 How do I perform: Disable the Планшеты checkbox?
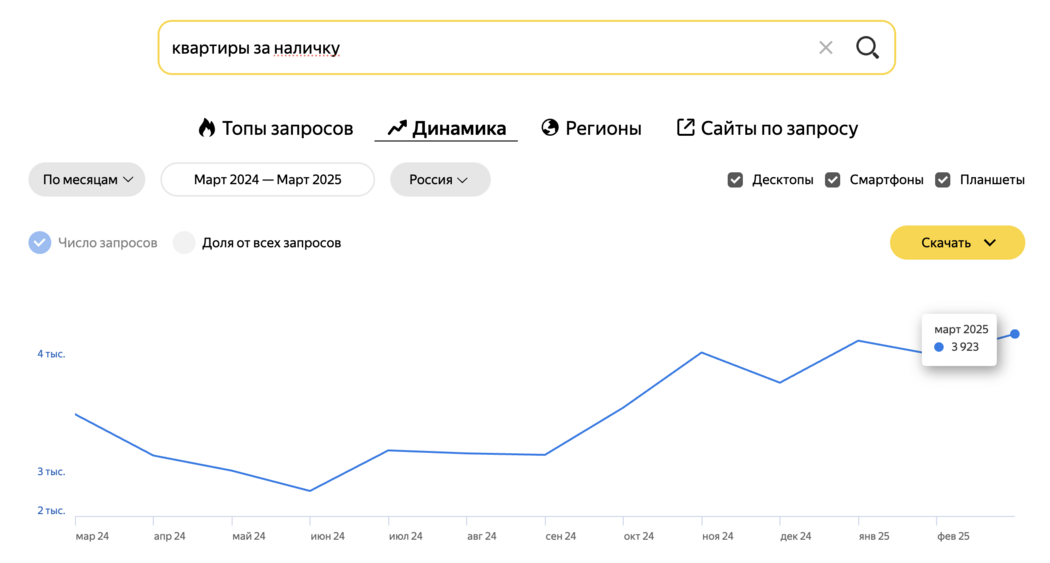[943, 179]
